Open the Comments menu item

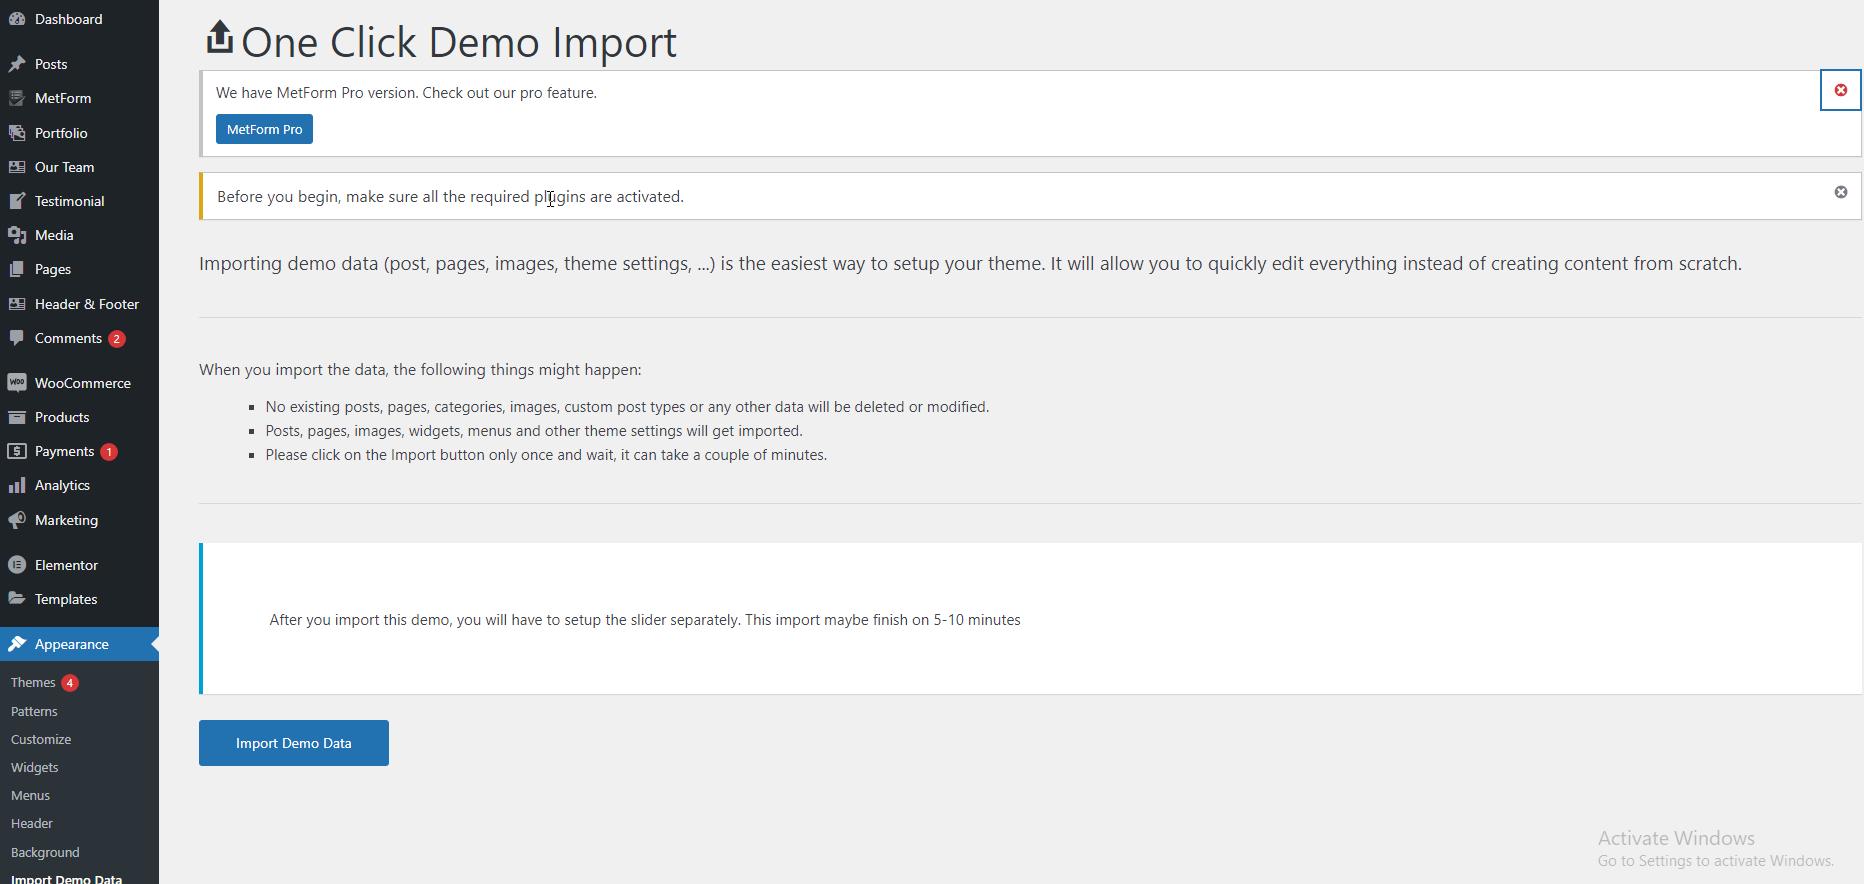[68, 338]
